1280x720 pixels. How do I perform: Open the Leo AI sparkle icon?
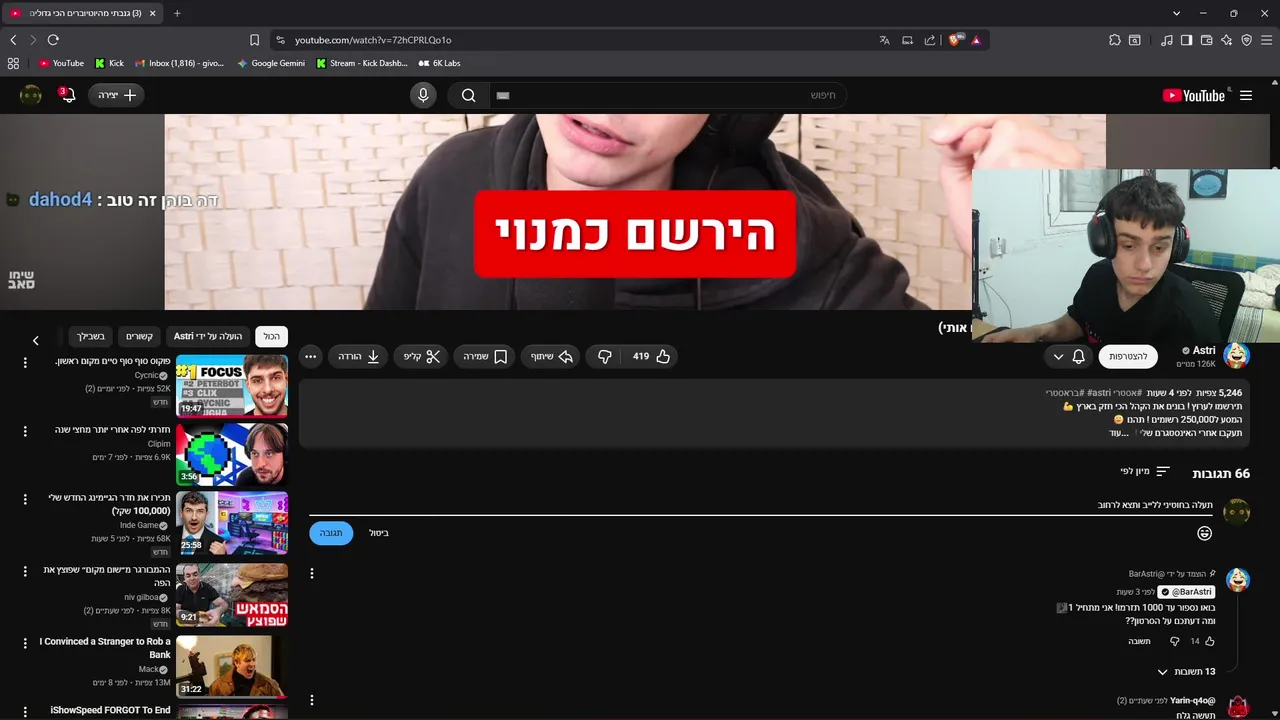click(1226, 40)
